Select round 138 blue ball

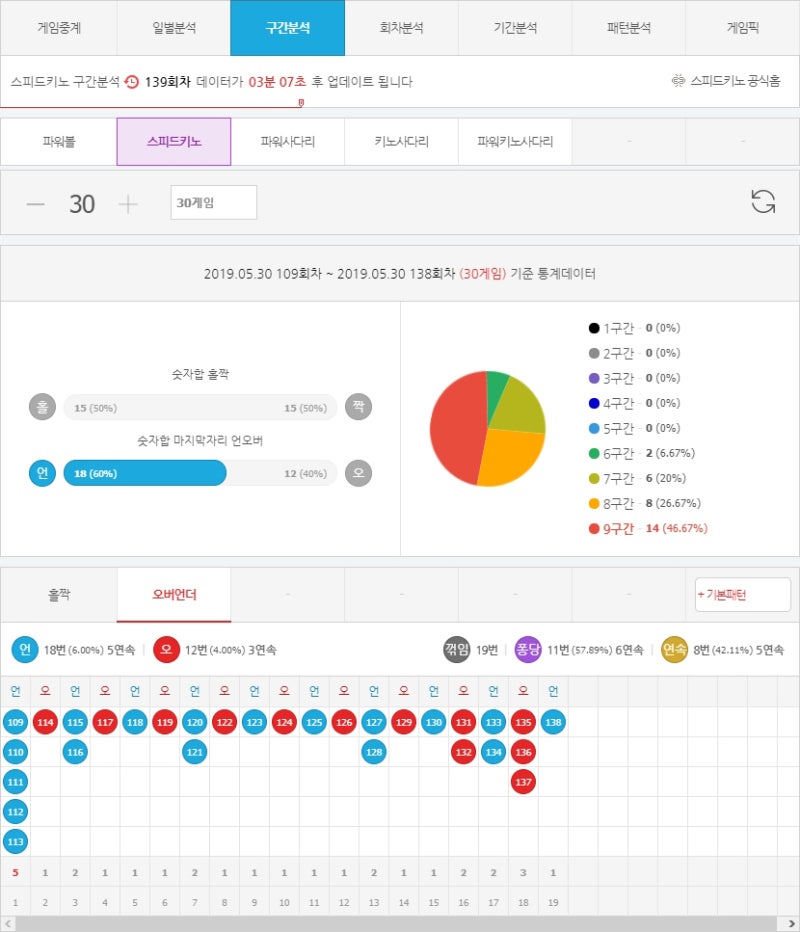coord(553,722)
